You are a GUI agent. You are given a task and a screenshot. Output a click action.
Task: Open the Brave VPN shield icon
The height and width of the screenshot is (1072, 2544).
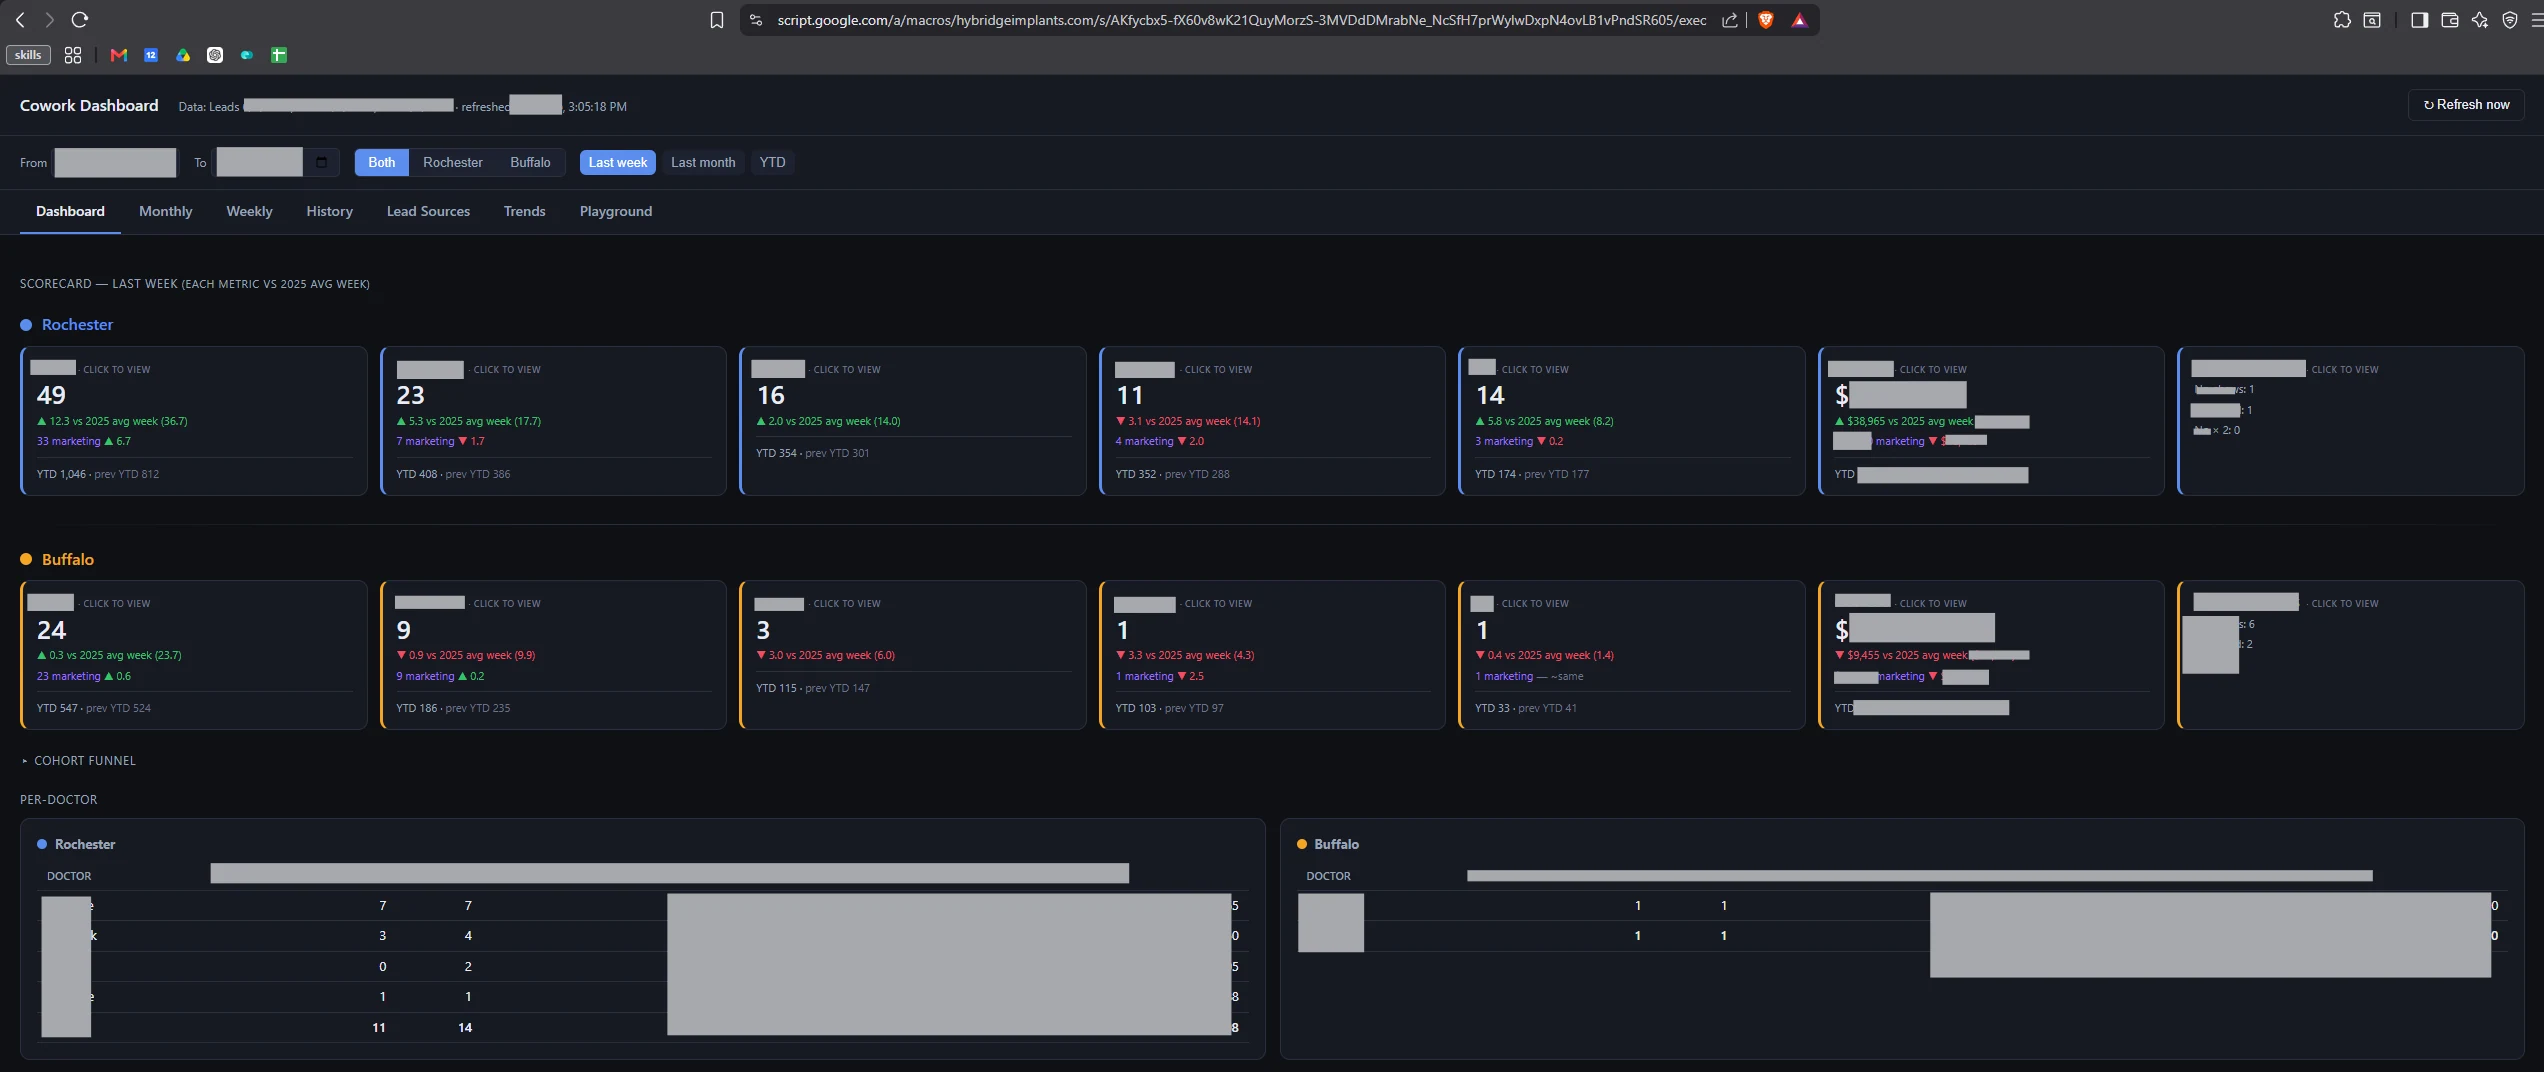pyautogui.click(x=2510, y=20)
